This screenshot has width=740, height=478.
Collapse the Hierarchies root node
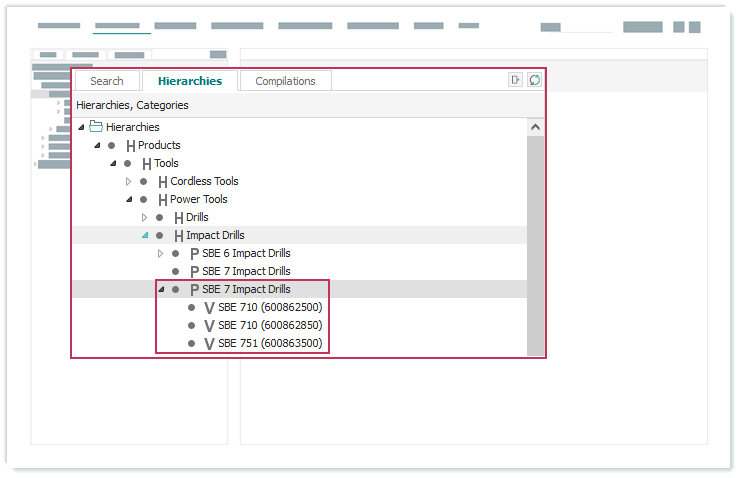81,127
